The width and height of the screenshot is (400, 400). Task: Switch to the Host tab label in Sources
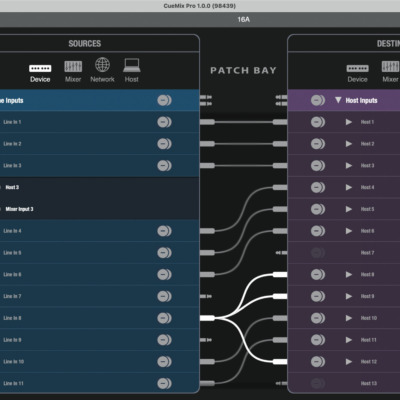point(132,79)
